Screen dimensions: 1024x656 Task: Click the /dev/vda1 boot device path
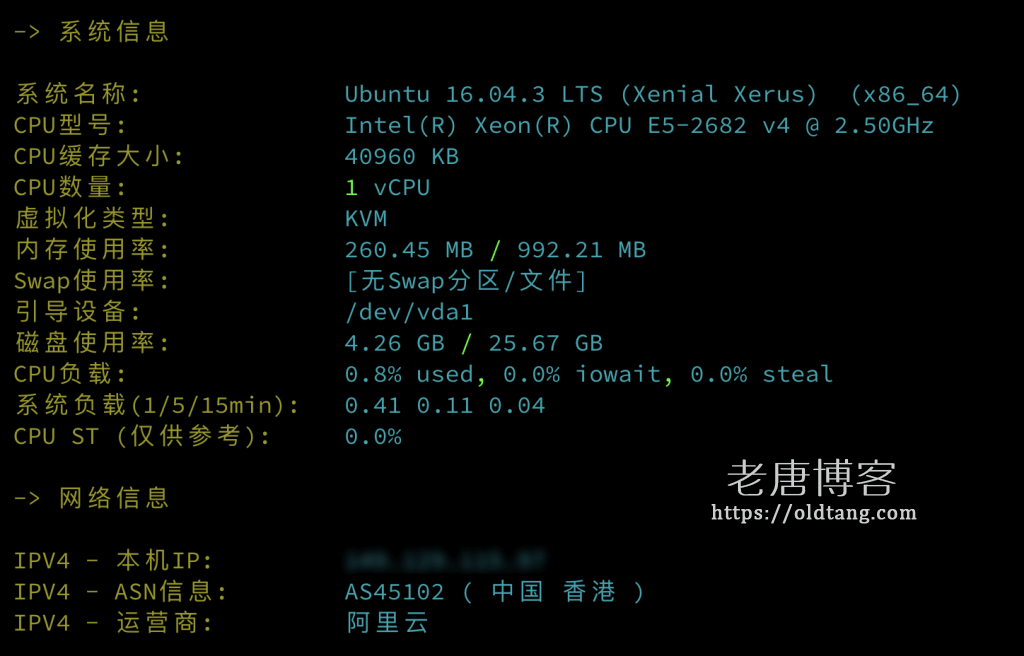pyautogui.click(x=408, y=312)
